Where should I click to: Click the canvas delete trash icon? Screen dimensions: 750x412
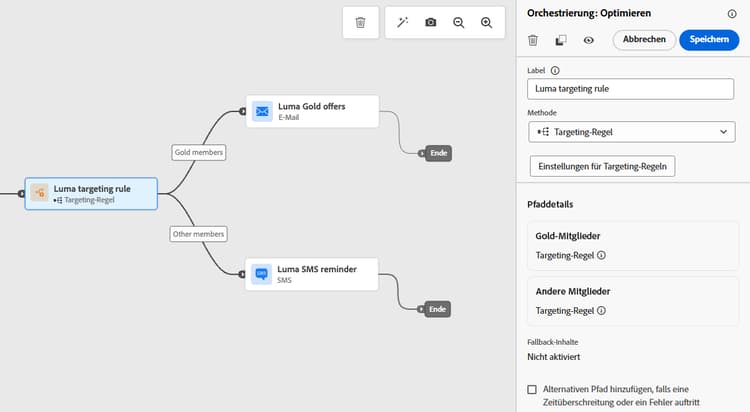tap(360, 22)
